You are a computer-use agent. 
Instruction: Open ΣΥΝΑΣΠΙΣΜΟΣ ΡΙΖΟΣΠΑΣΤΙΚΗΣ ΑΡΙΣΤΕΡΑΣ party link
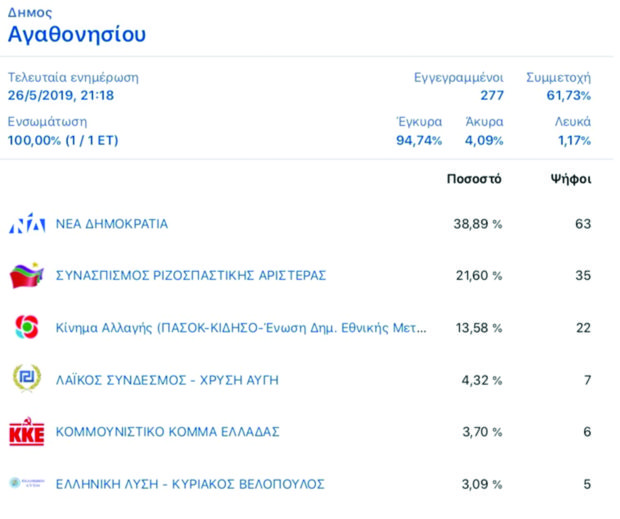tap(191, 276)
